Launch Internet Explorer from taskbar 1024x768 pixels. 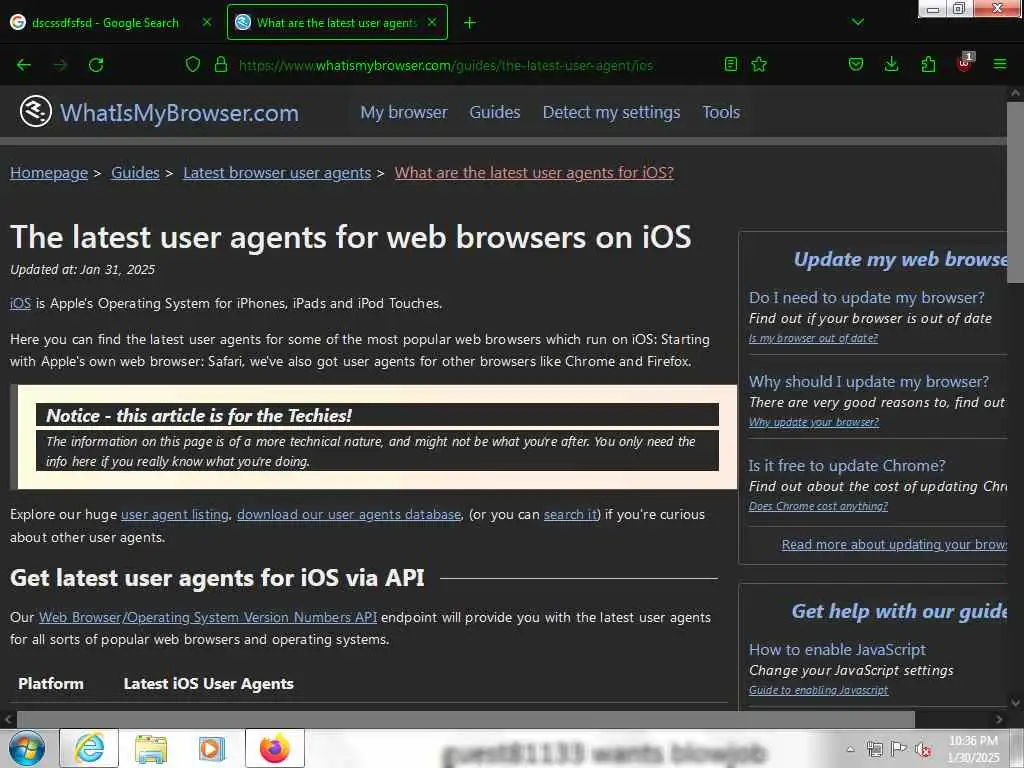[89, 748]
